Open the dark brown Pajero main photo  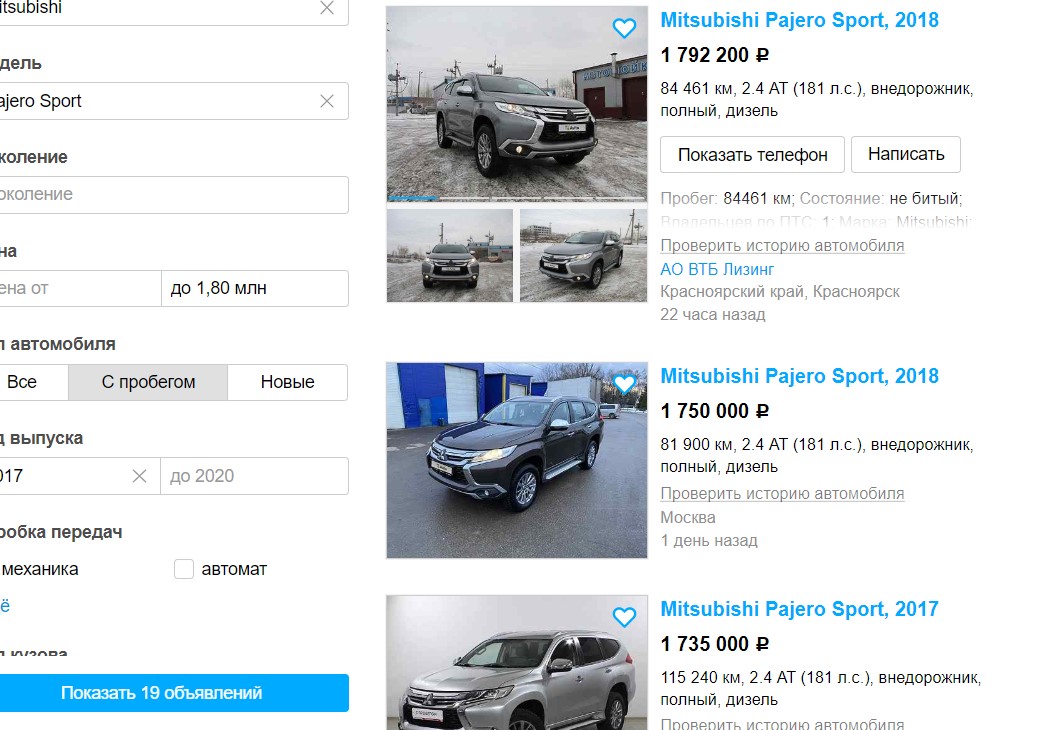[x=517, y=461]
